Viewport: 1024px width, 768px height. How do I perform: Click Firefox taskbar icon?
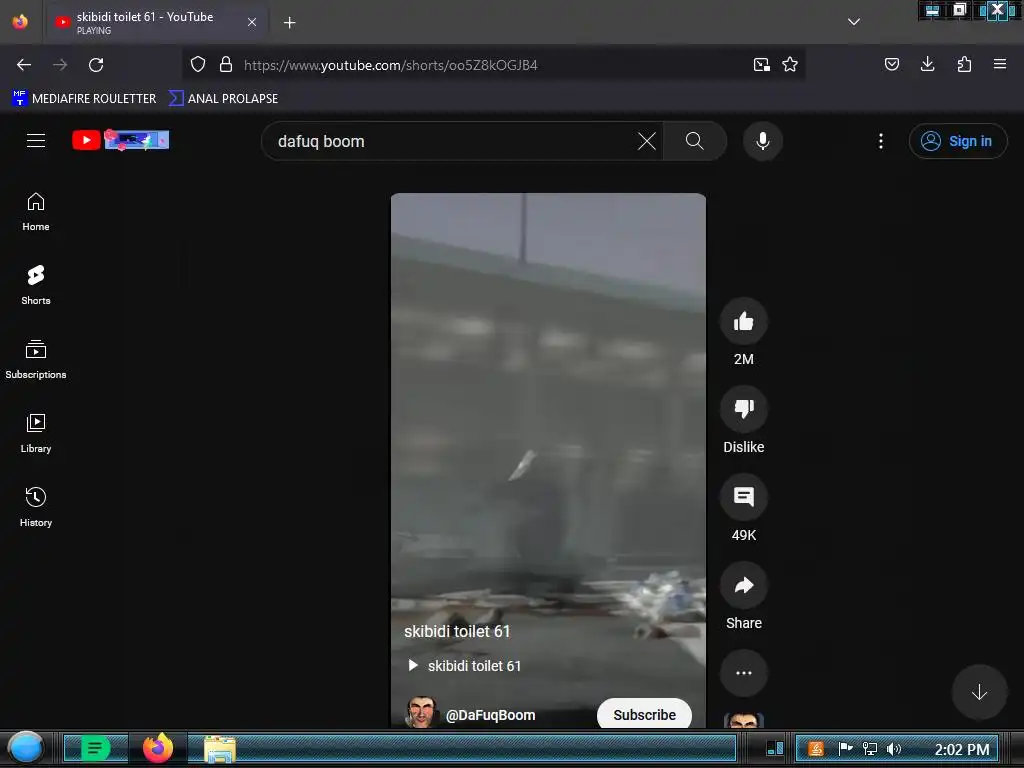158,748
